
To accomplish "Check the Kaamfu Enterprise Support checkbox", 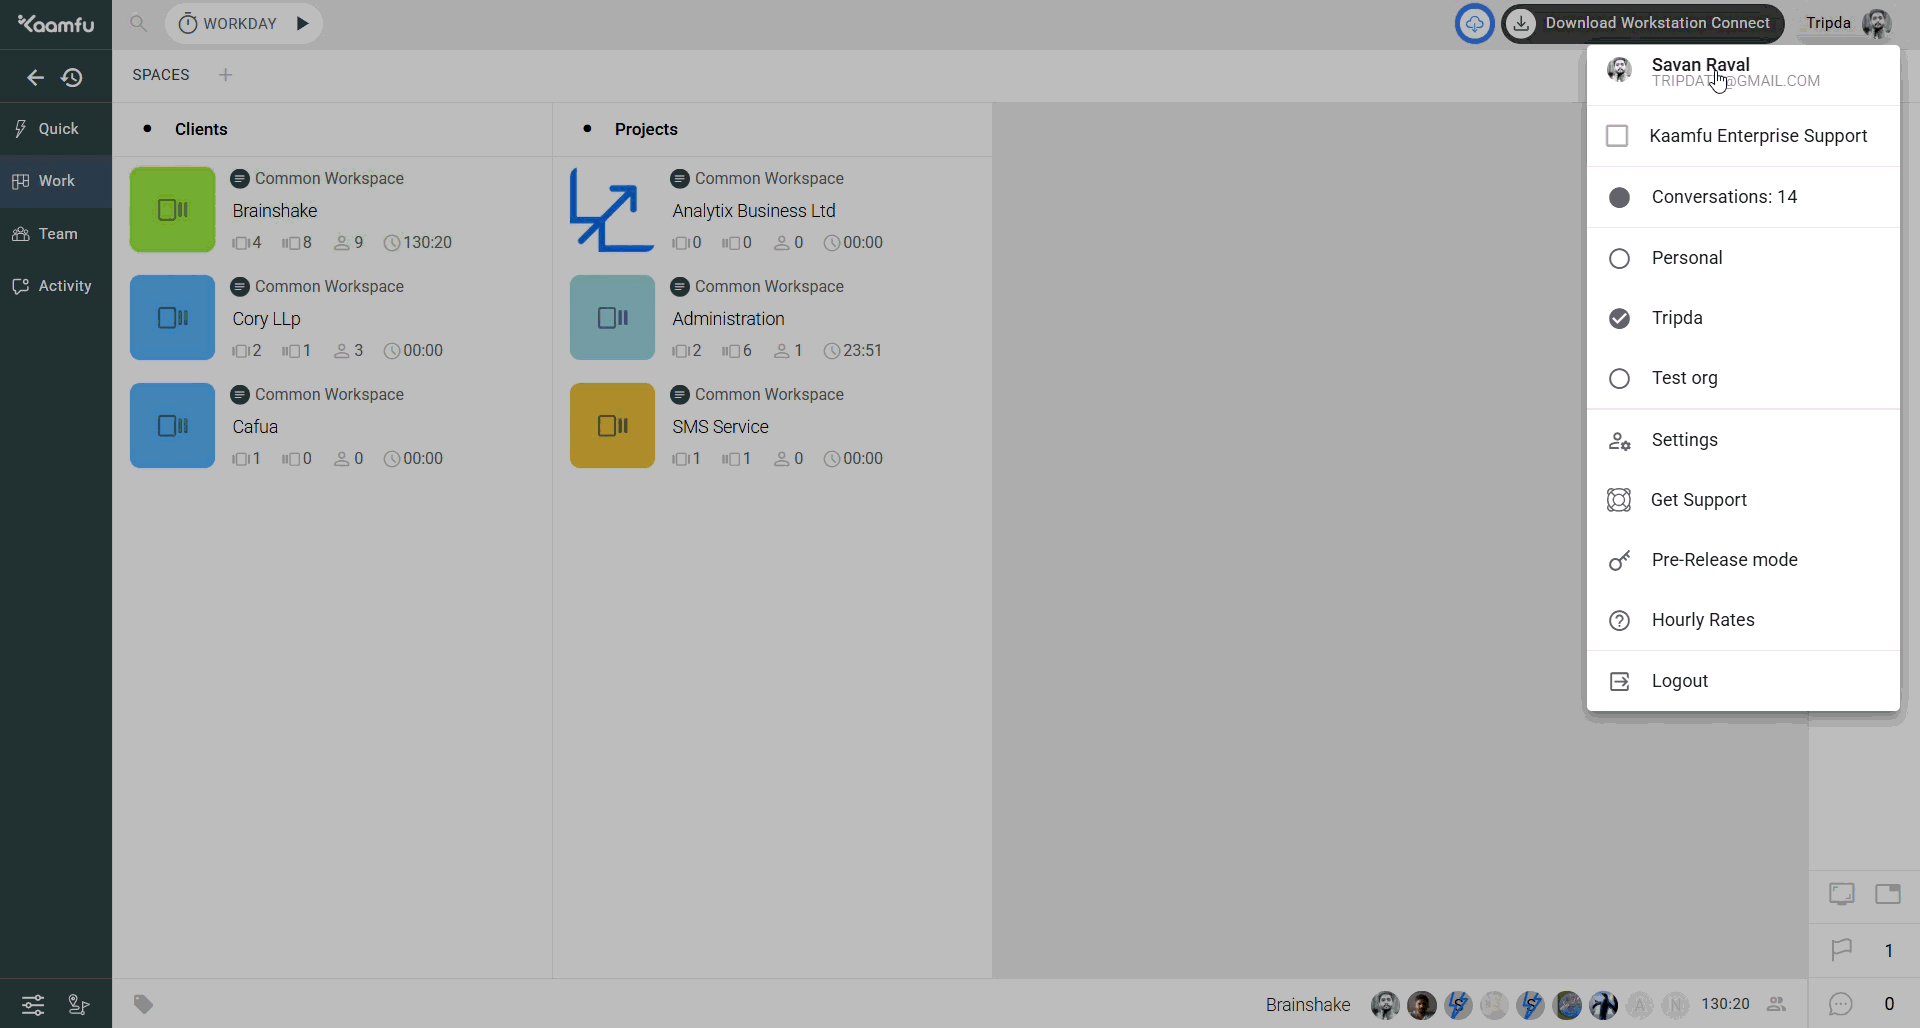I will pos(1617,136).
